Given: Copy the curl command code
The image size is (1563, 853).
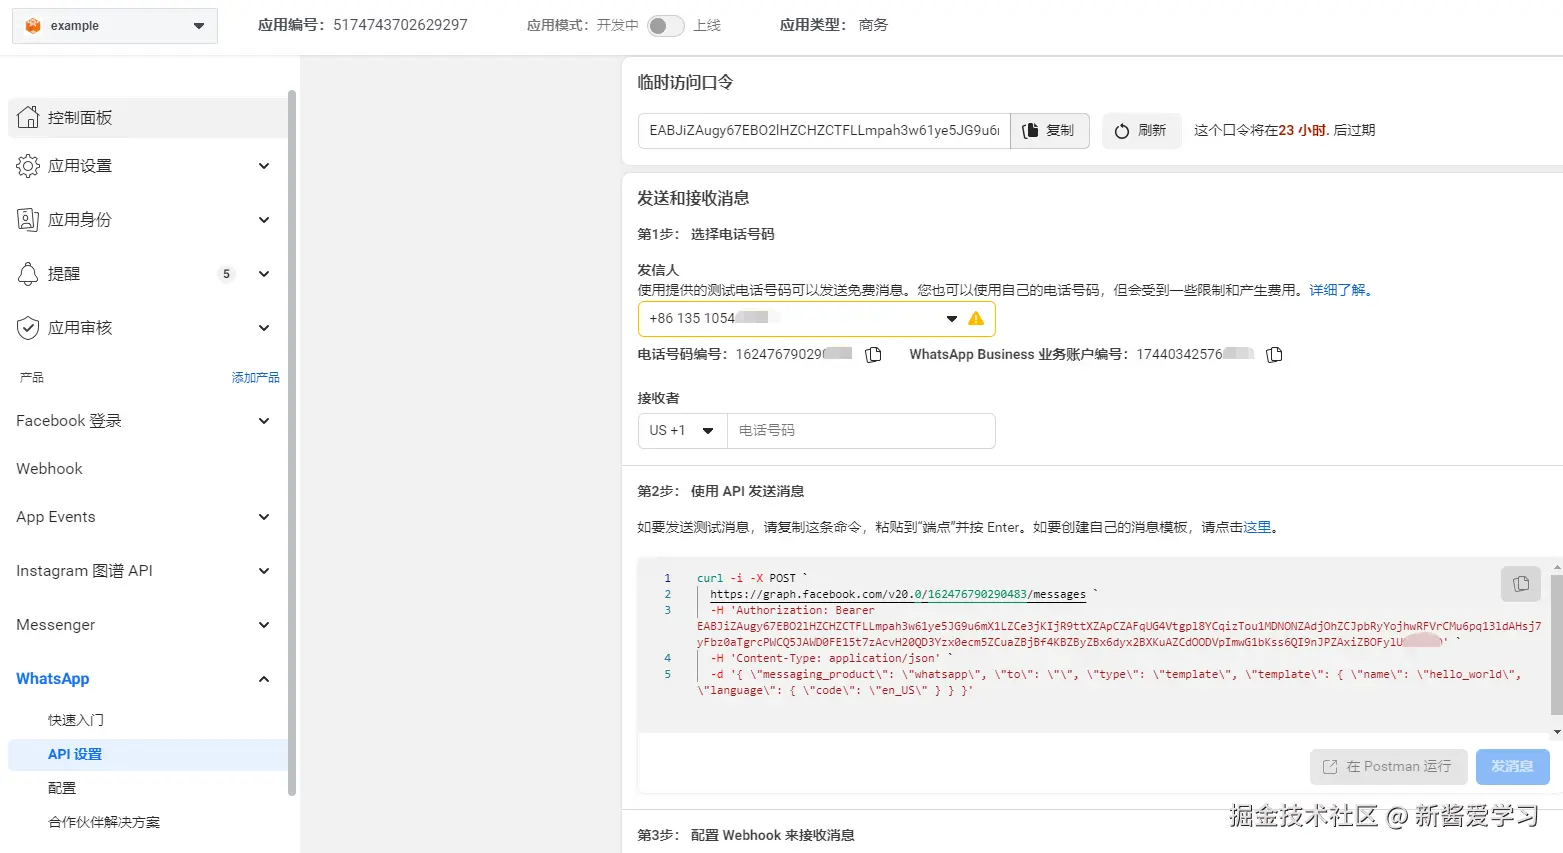Looking at the screenshot, I should pyautogui.click(x=1521, y=584).
